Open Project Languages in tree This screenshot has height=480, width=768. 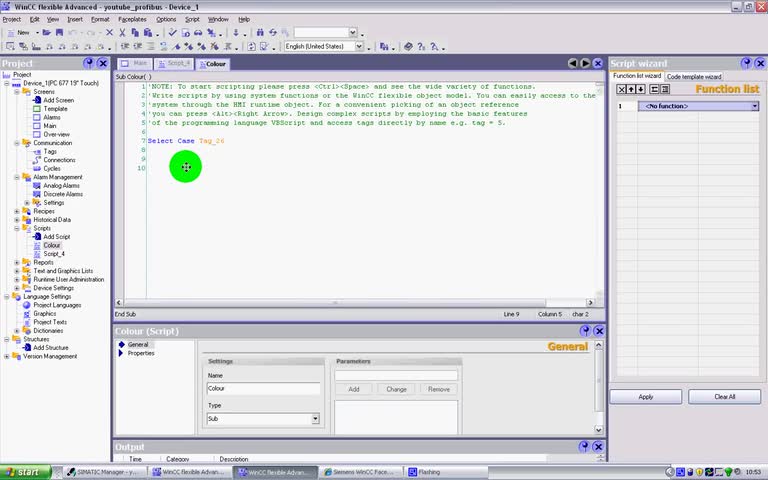tap(57, 305)
